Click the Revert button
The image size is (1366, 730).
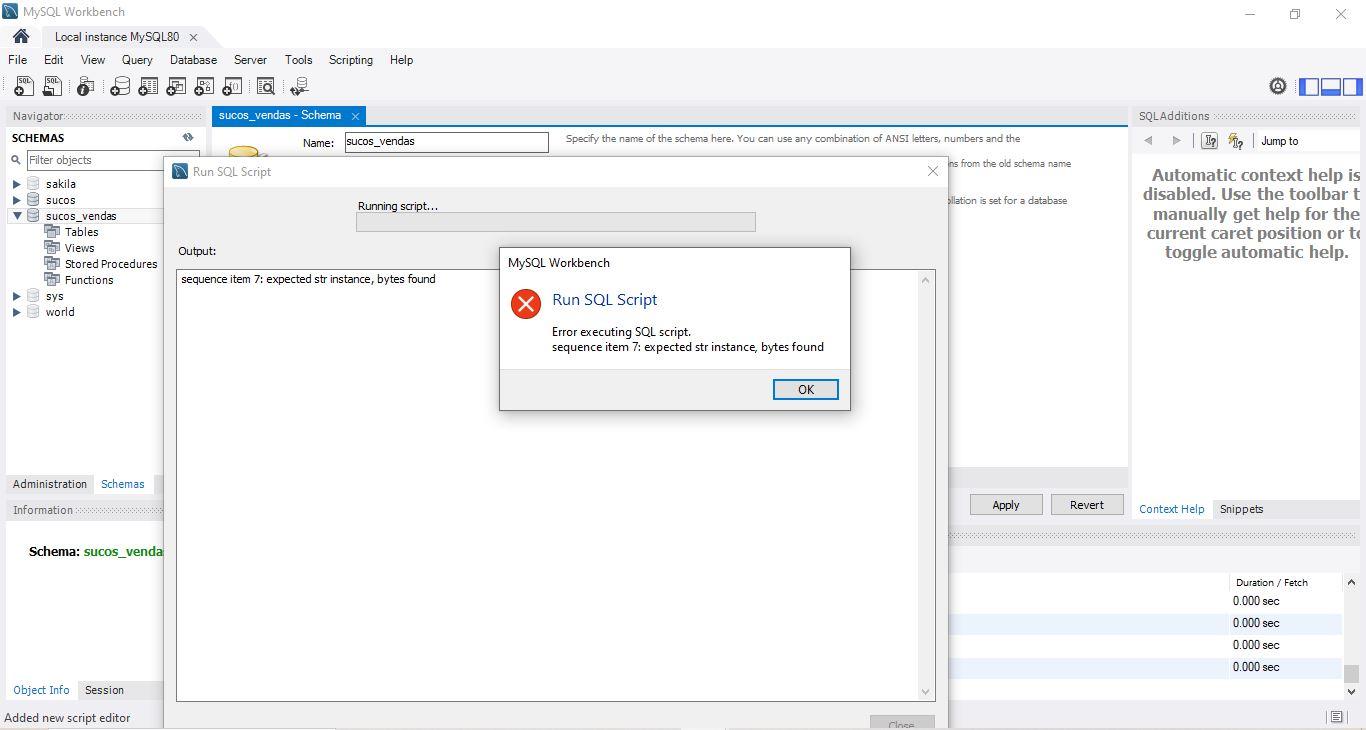pyautogui.click(x=1087, y=505)
